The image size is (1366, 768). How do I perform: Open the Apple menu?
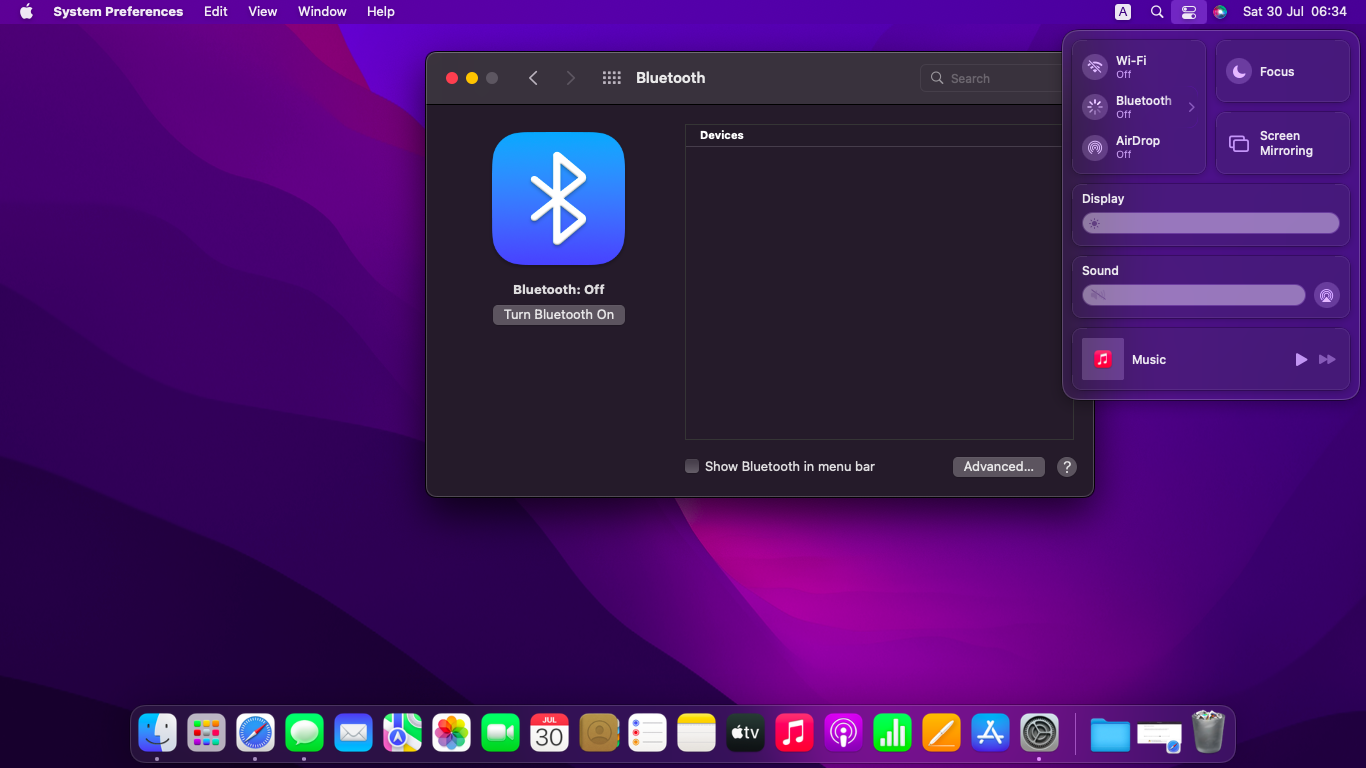(26, 12)
